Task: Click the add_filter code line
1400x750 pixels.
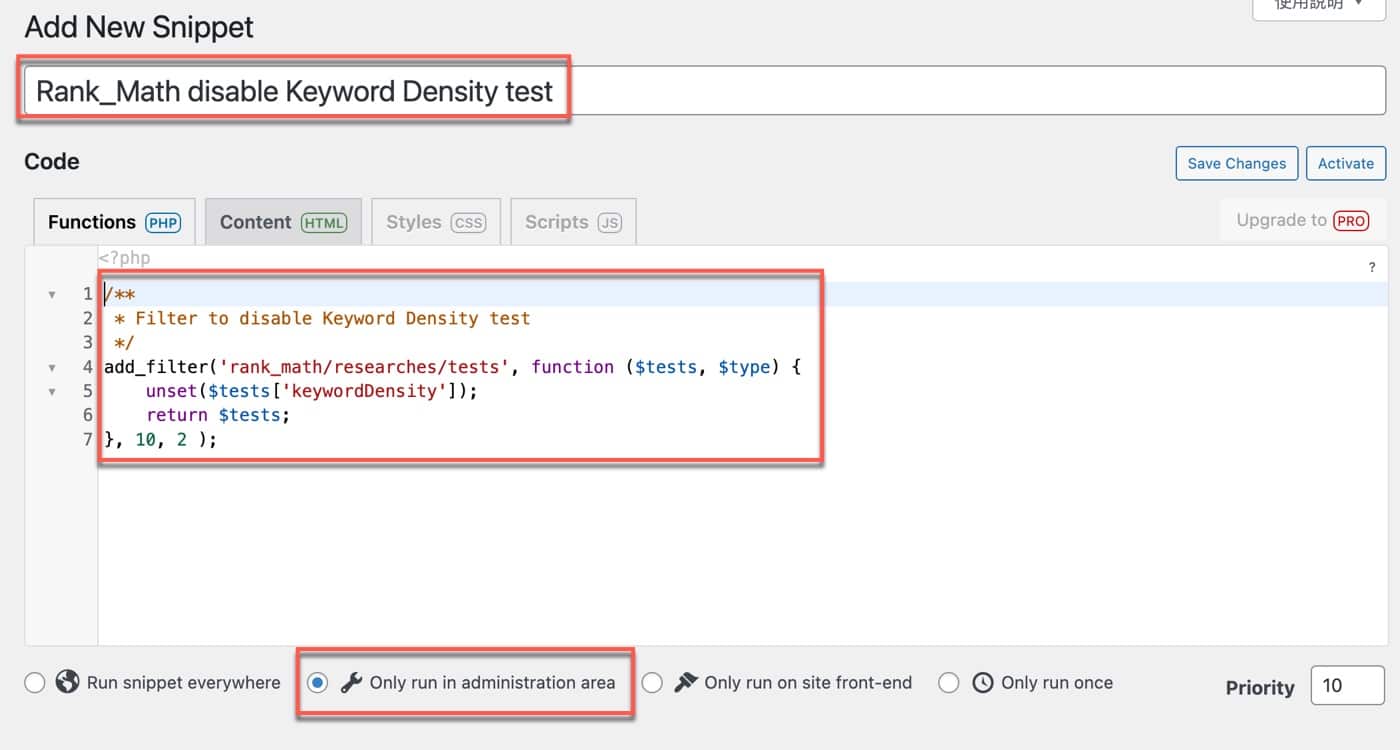Action: point(453,367)
